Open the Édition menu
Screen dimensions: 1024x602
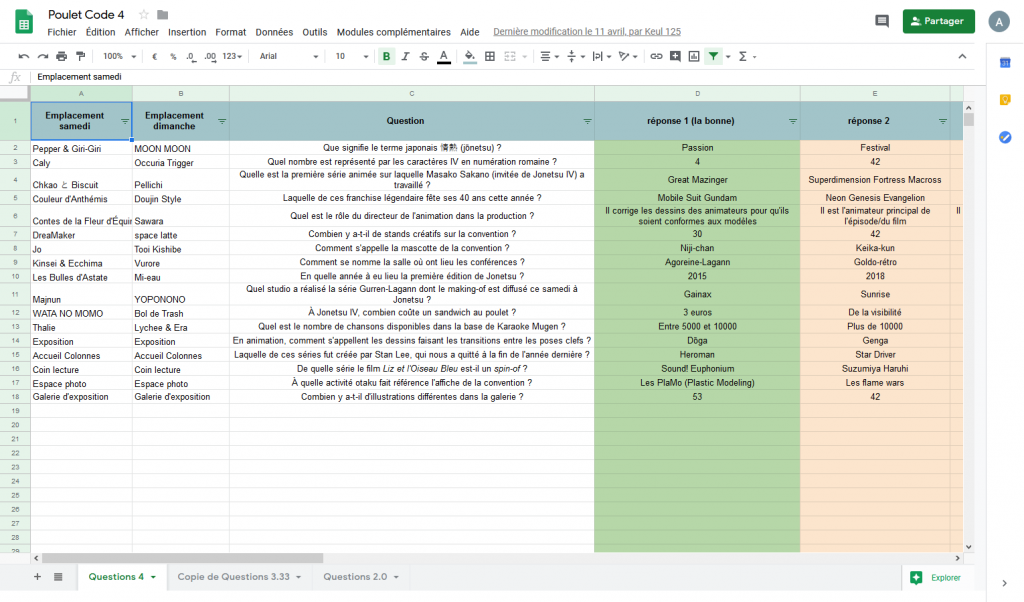[x=101, y=32]
